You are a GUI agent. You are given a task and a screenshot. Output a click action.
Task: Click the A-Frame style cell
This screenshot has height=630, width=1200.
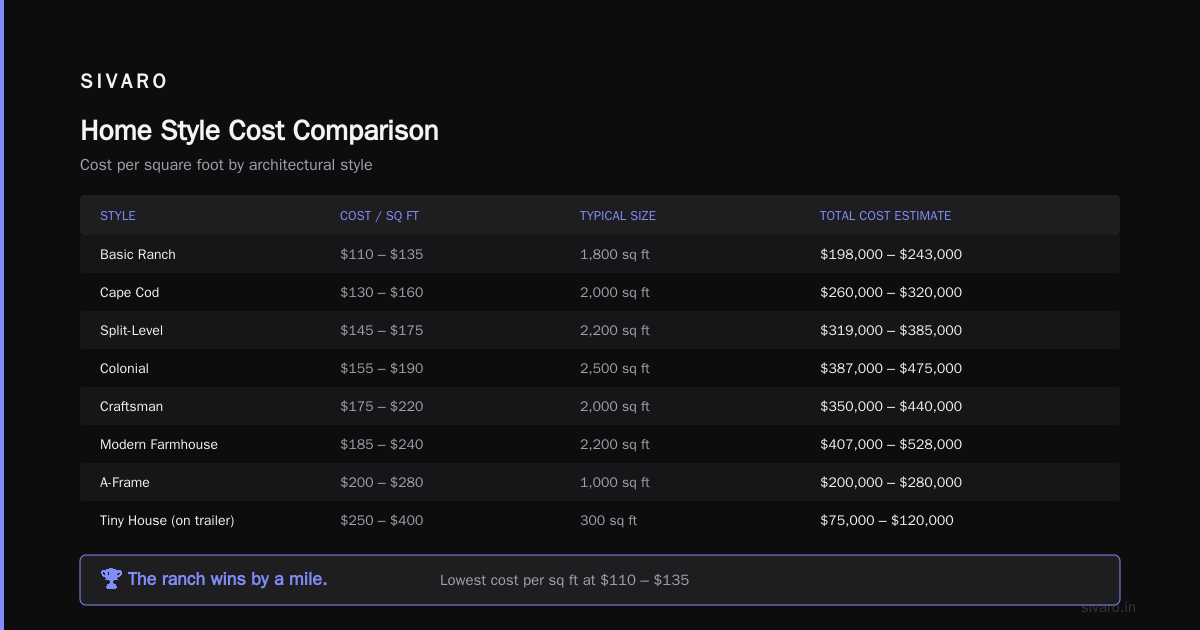coord(125,482)
